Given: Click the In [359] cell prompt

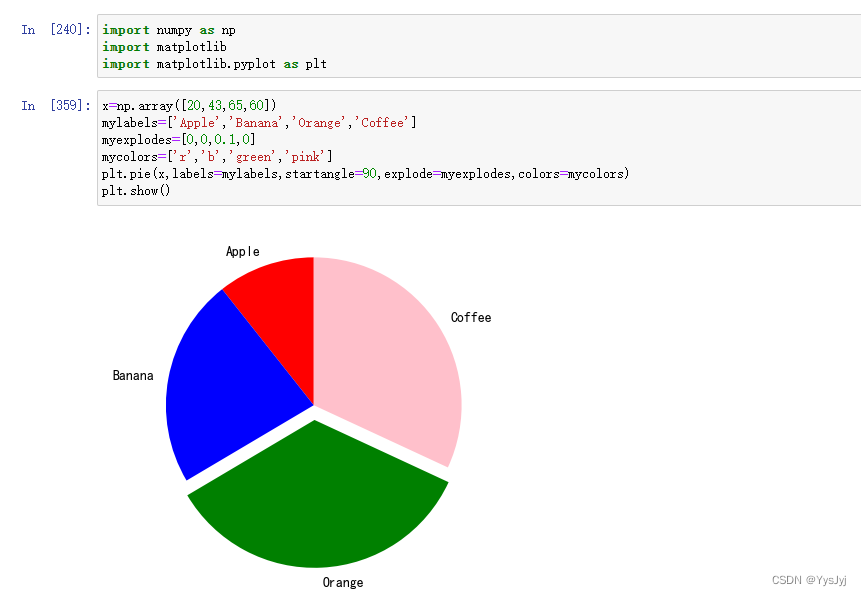Looking at the screenshot, I should click(56, 105).
